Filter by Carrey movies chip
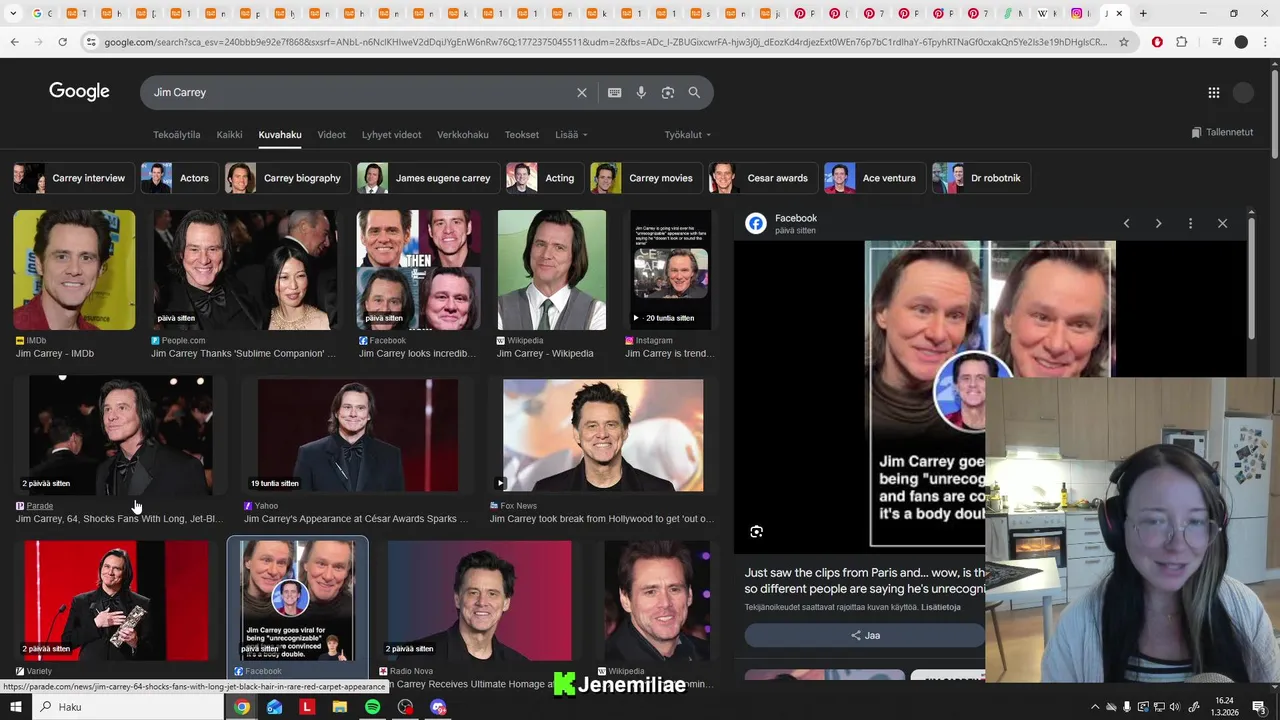This screenshot has width=1280, height=720. pos(646,178)
